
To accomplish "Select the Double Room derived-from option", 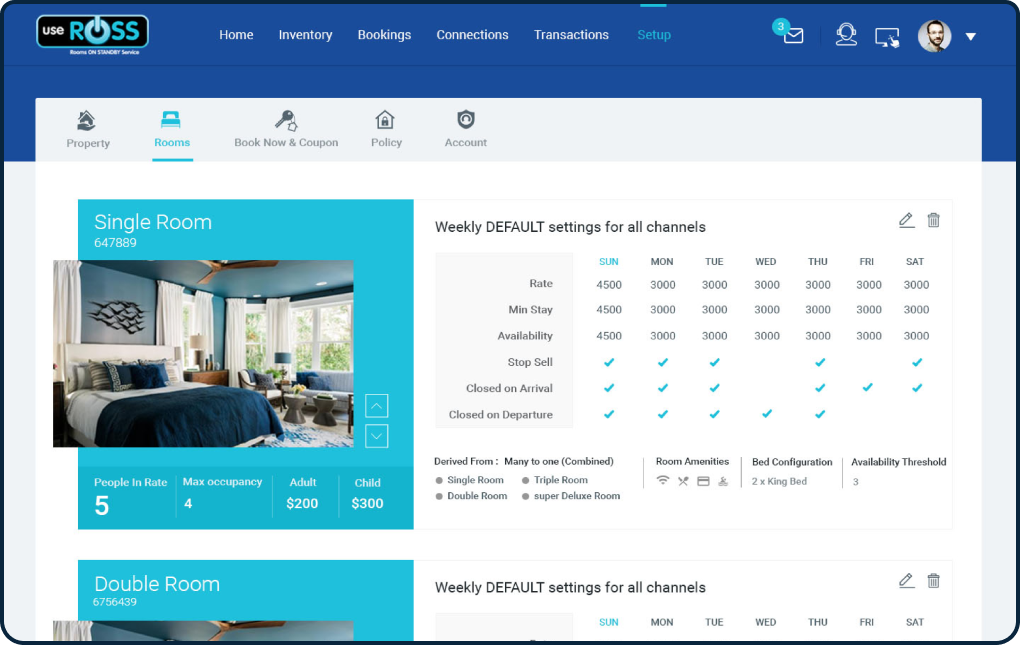I will click(x=471, y=496).
